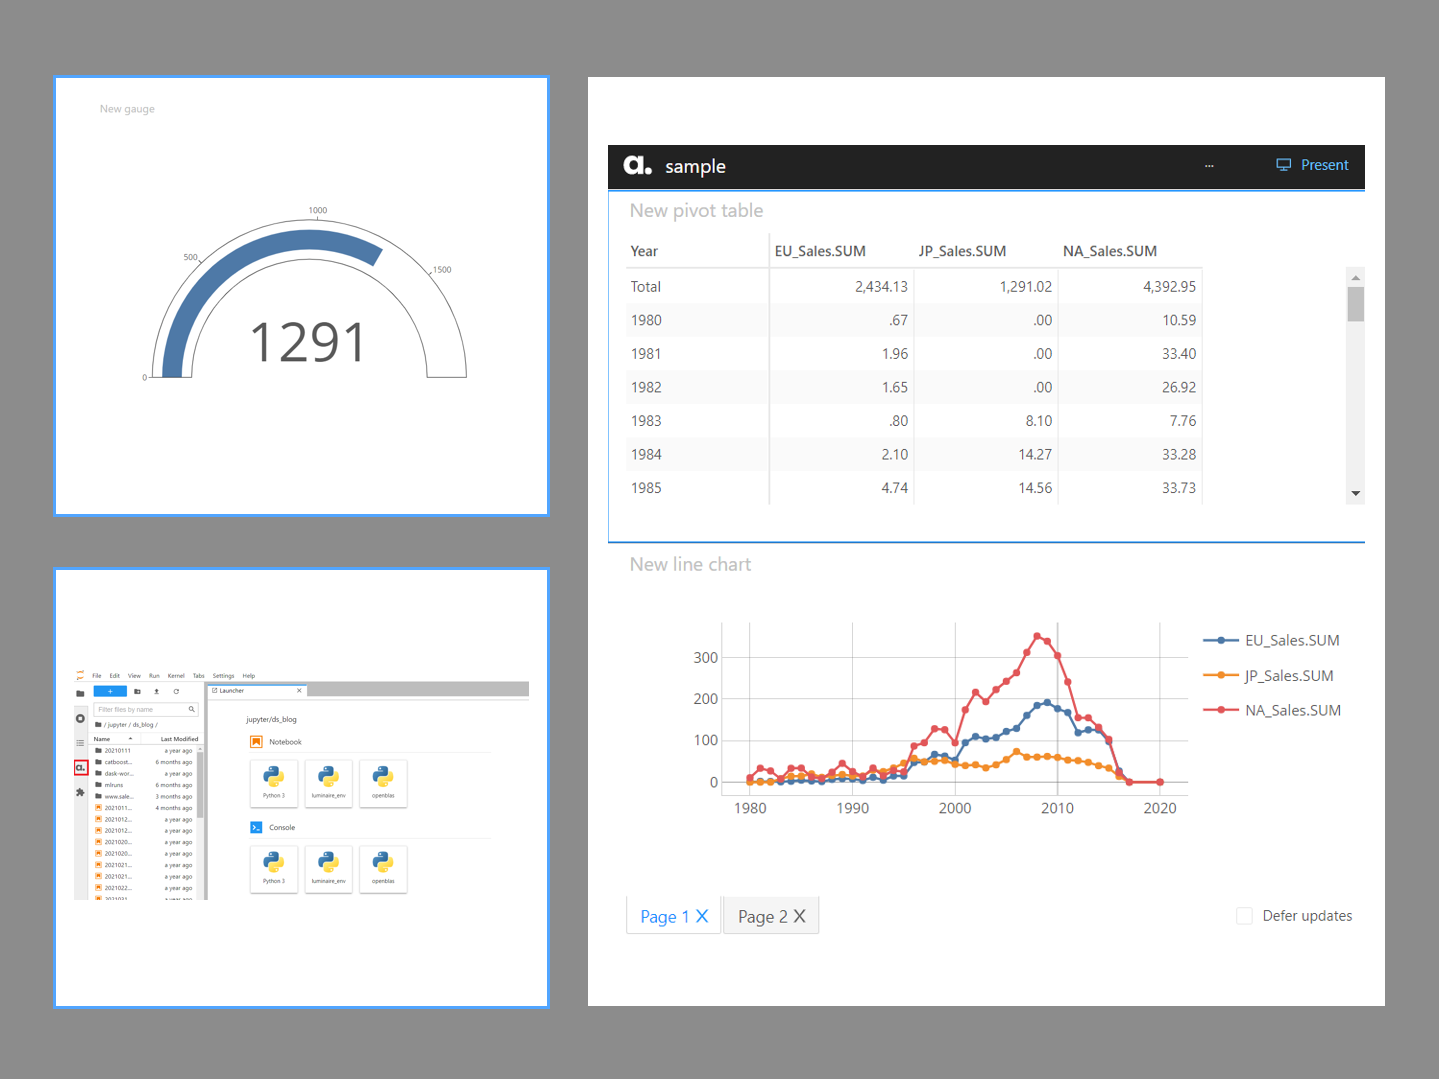Click the Filter files by name field
1439x1079 pixels.
(x=142, y=709)
